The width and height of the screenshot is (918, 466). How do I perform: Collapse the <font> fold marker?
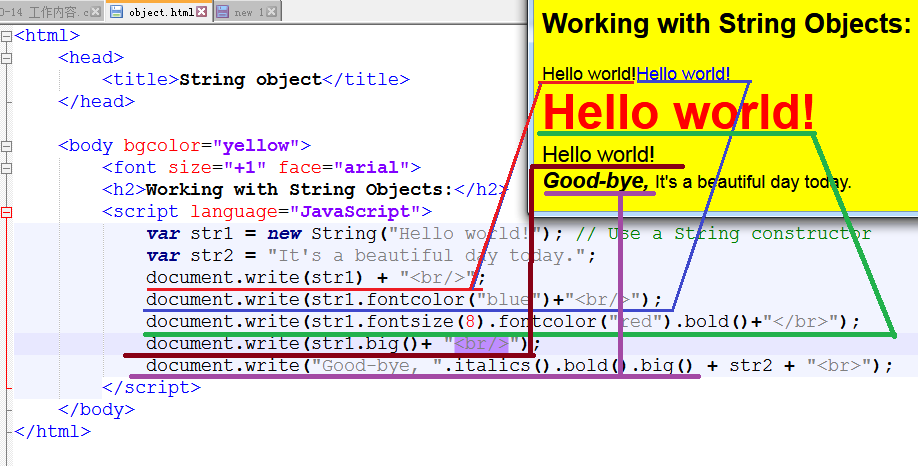pyautogui.click(x=6, y=168)
